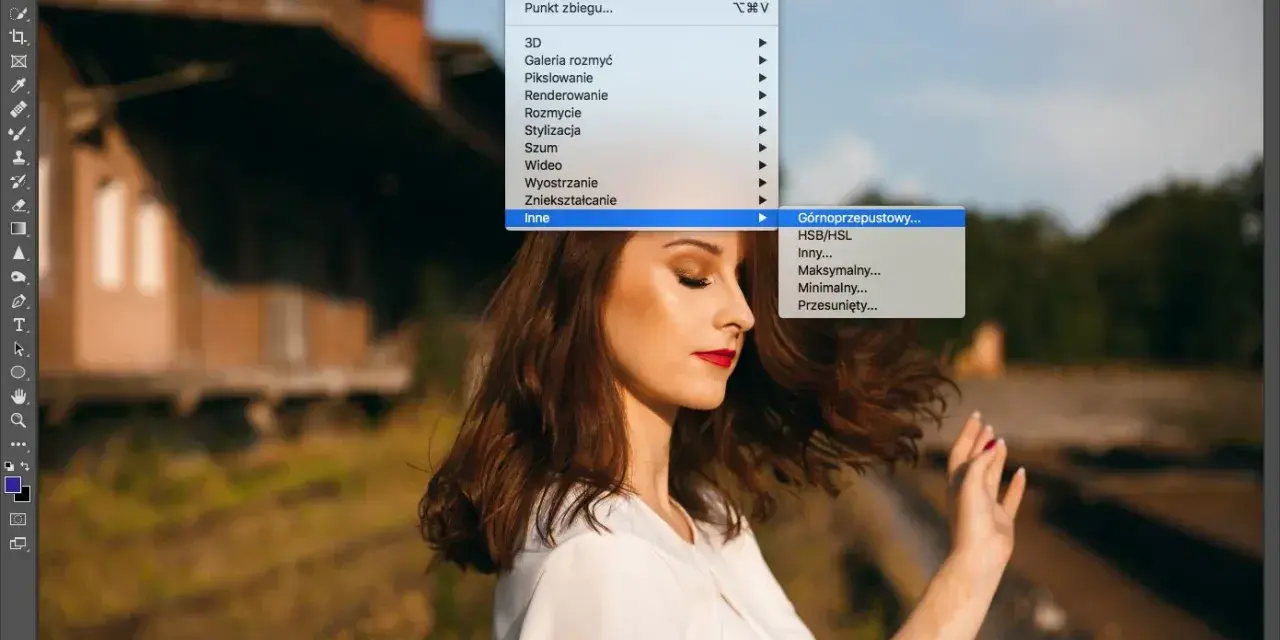Viewport: 1280px width, 640px height.
Task: Choose Maksymalny... filter
Action: click(x=872, y=270)
